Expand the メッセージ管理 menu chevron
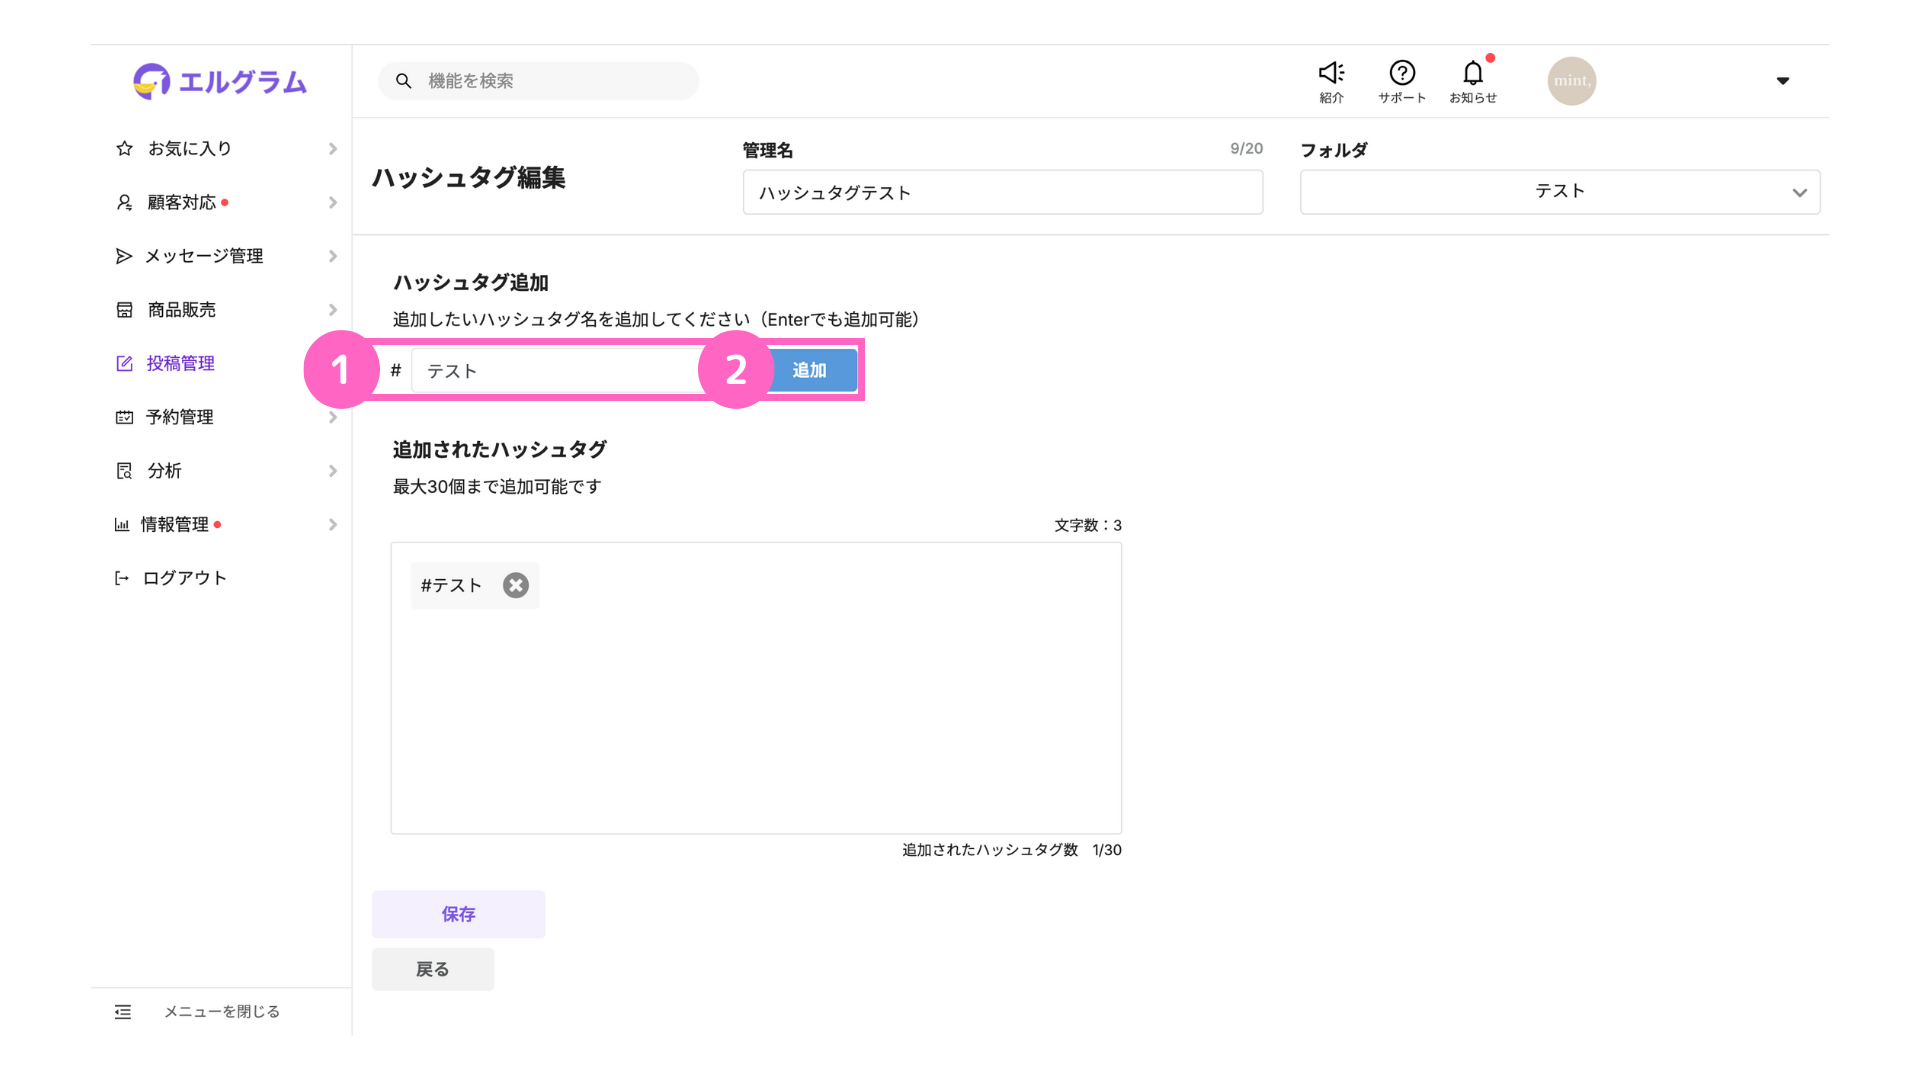Viewport: 1920px width, 1080px height. (x=333, y=256)
